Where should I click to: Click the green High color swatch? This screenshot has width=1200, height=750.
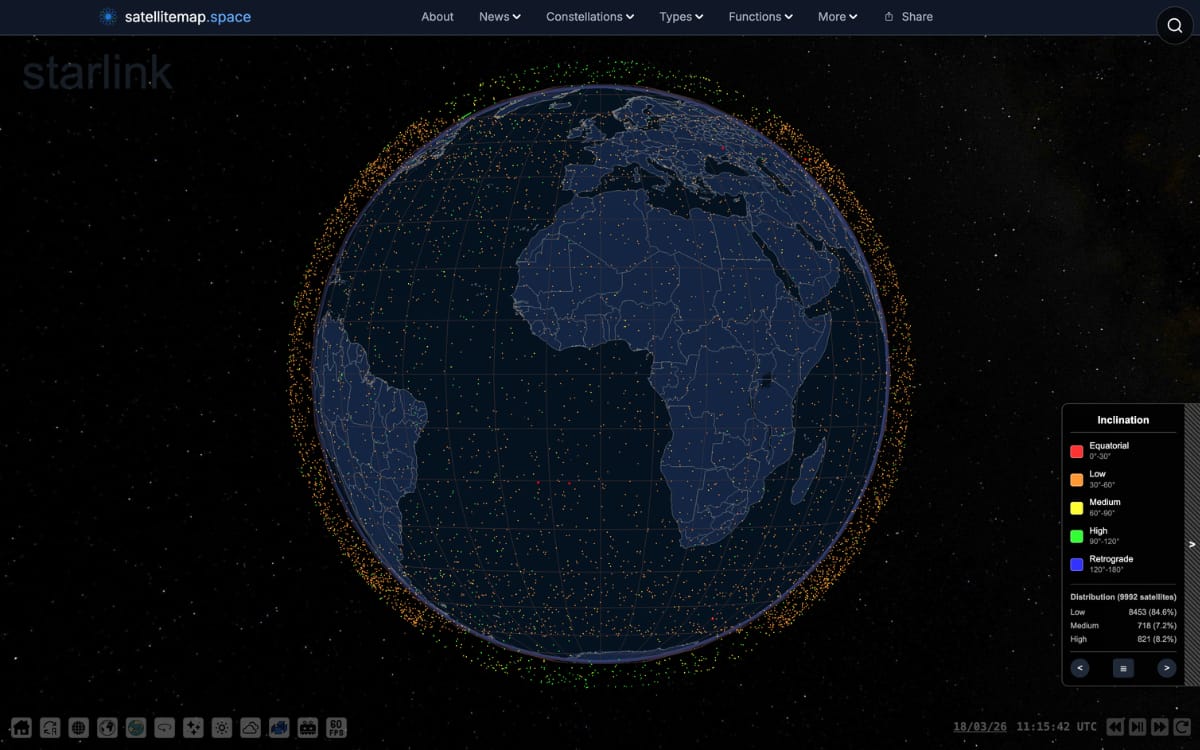(x=1077, y=536)
